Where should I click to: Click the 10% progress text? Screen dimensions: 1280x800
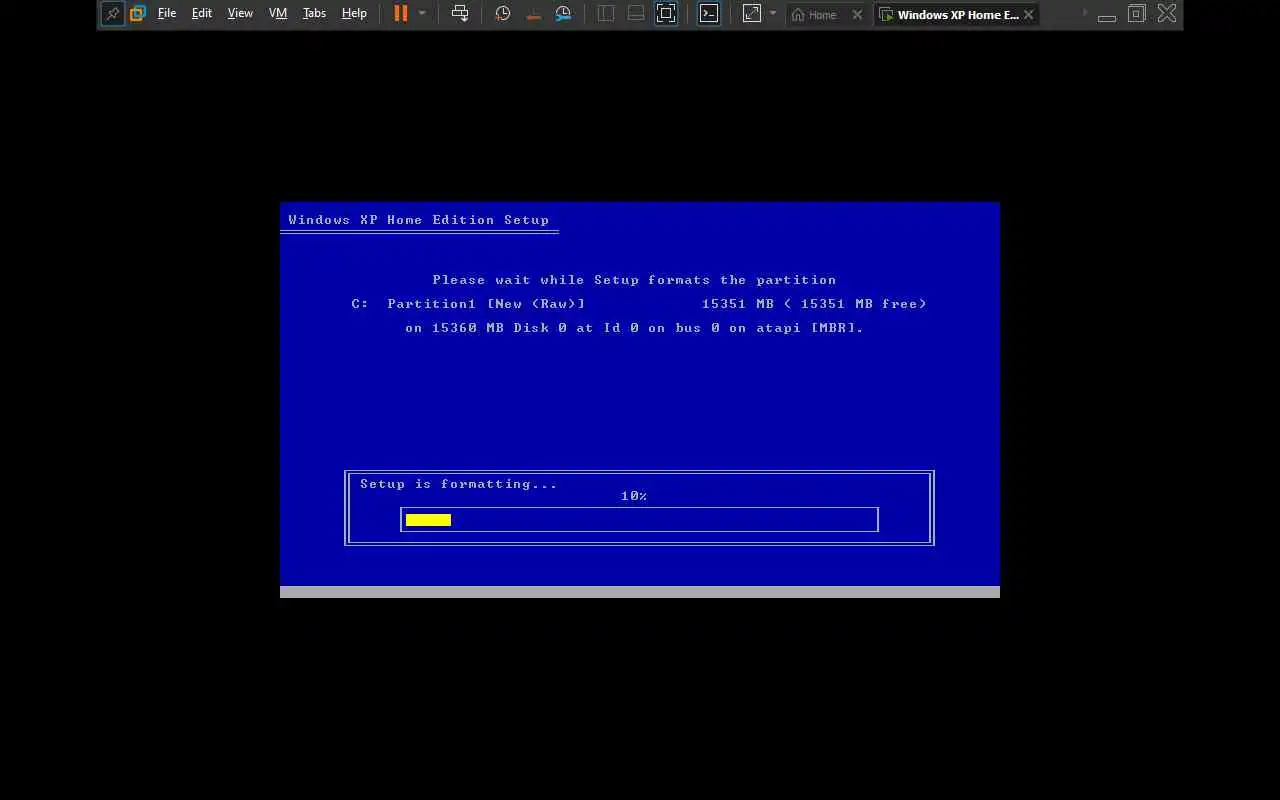click(634, 496)
